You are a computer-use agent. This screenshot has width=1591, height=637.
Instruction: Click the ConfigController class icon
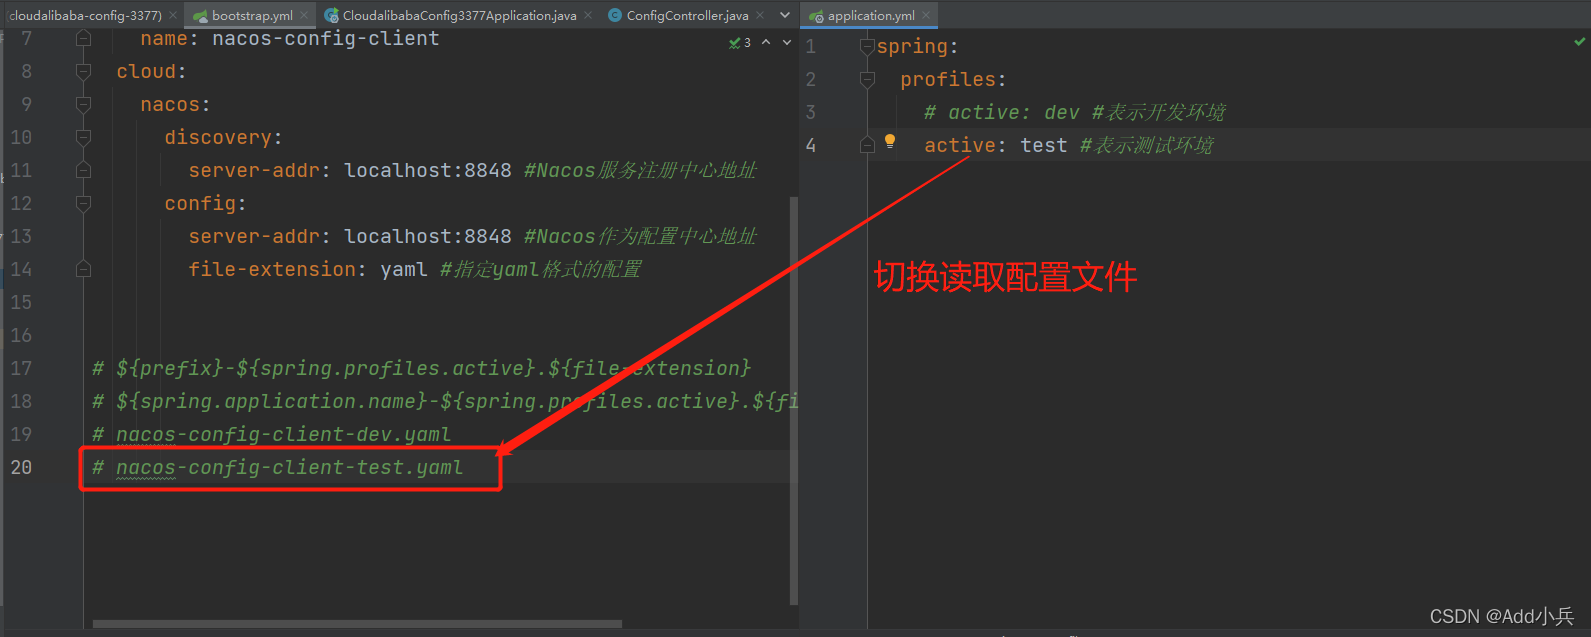coord(615,15)
